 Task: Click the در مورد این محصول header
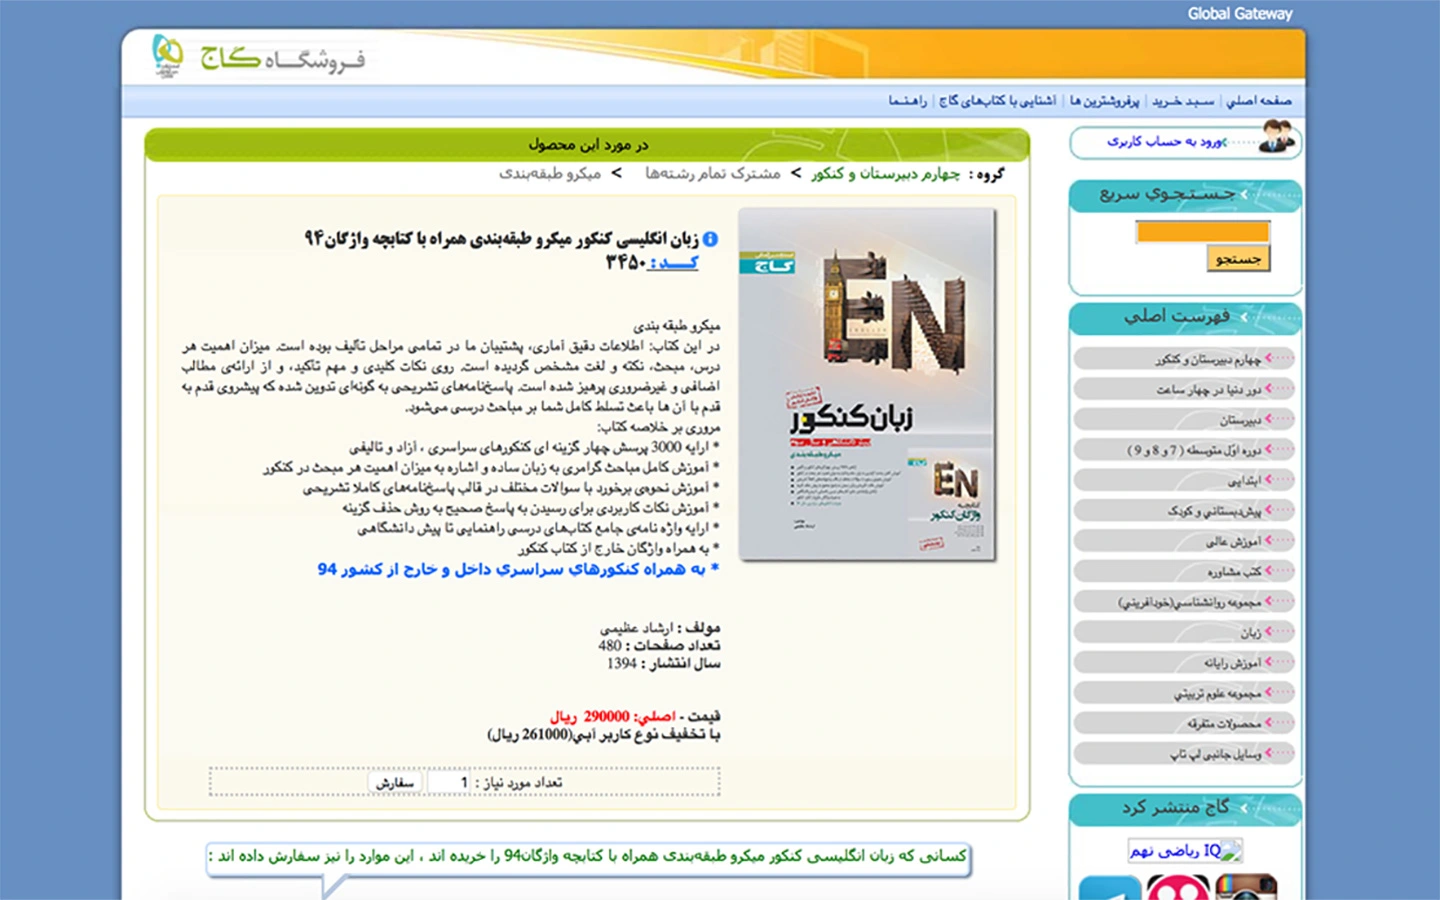(588, 145)
